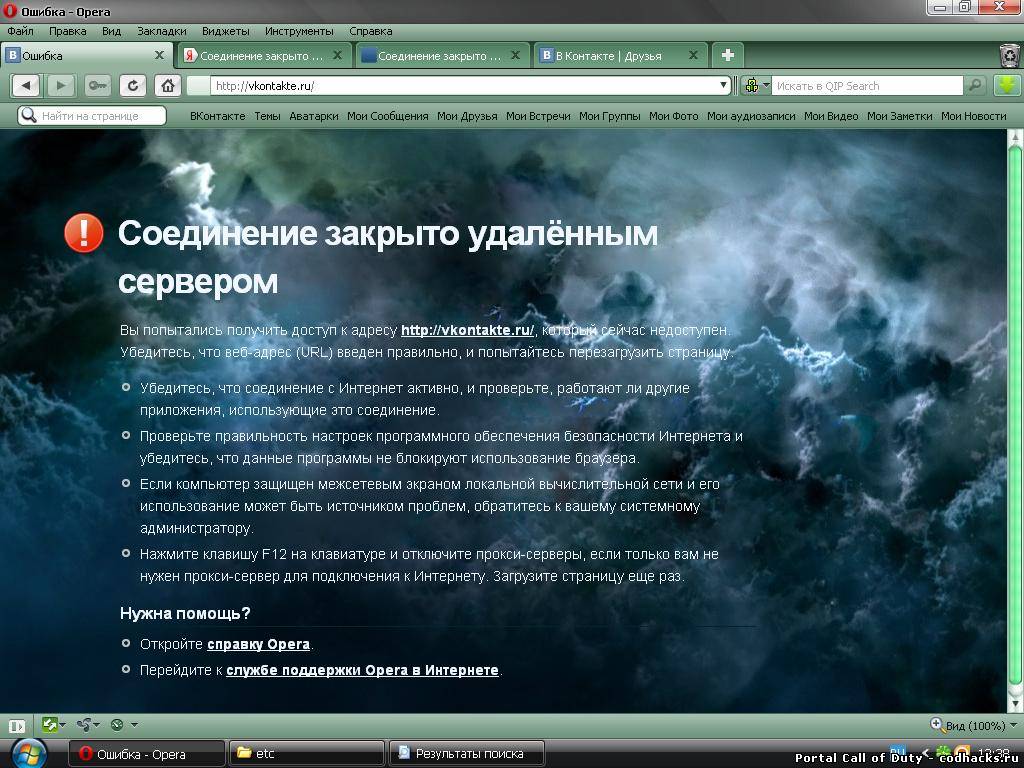
Task: Open the Темы bookmark
Action: click(x=267, y=116)
